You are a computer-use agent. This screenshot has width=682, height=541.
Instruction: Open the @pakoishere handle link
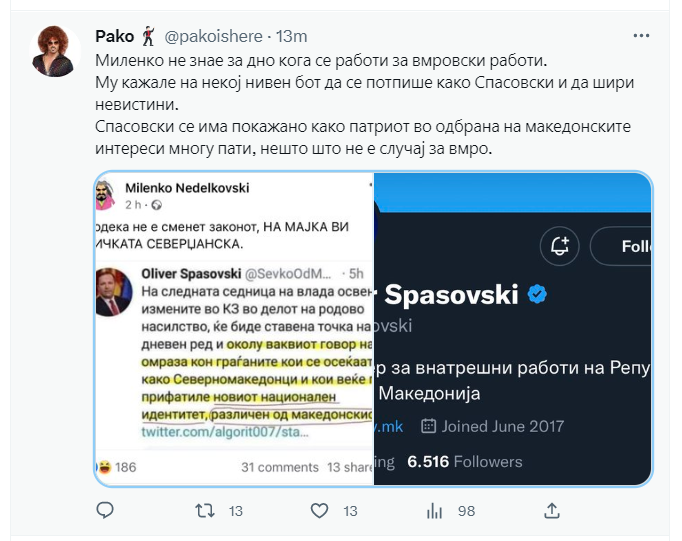point(213,36)
